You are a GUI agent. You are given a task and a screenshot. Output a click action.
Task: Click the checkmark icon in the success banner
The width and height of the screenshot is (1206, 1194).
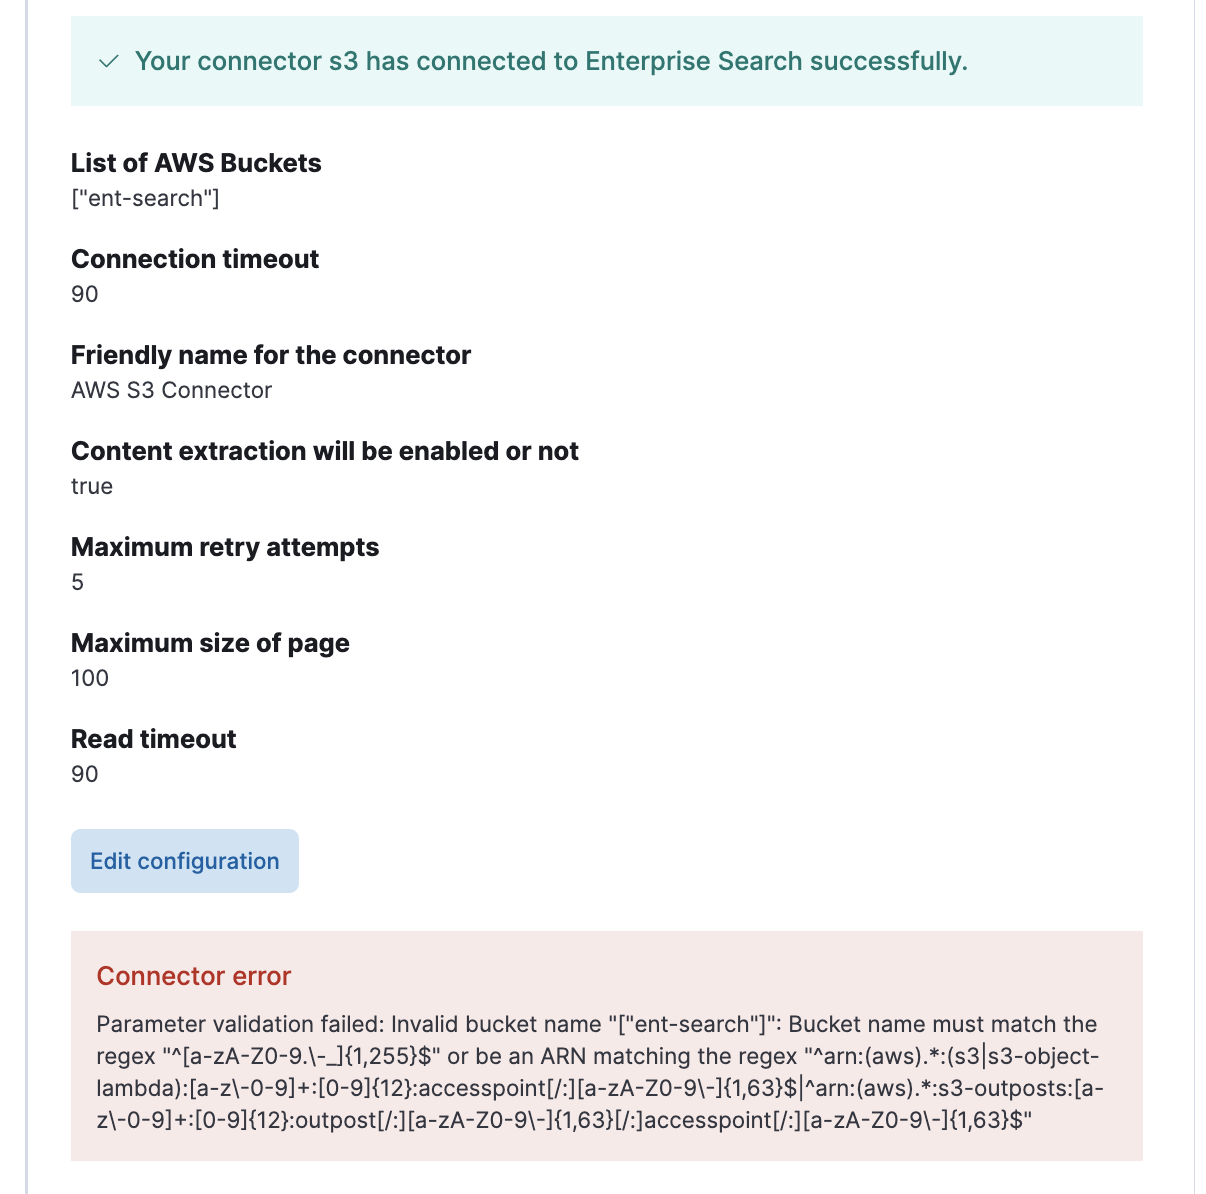click(107, 62)
